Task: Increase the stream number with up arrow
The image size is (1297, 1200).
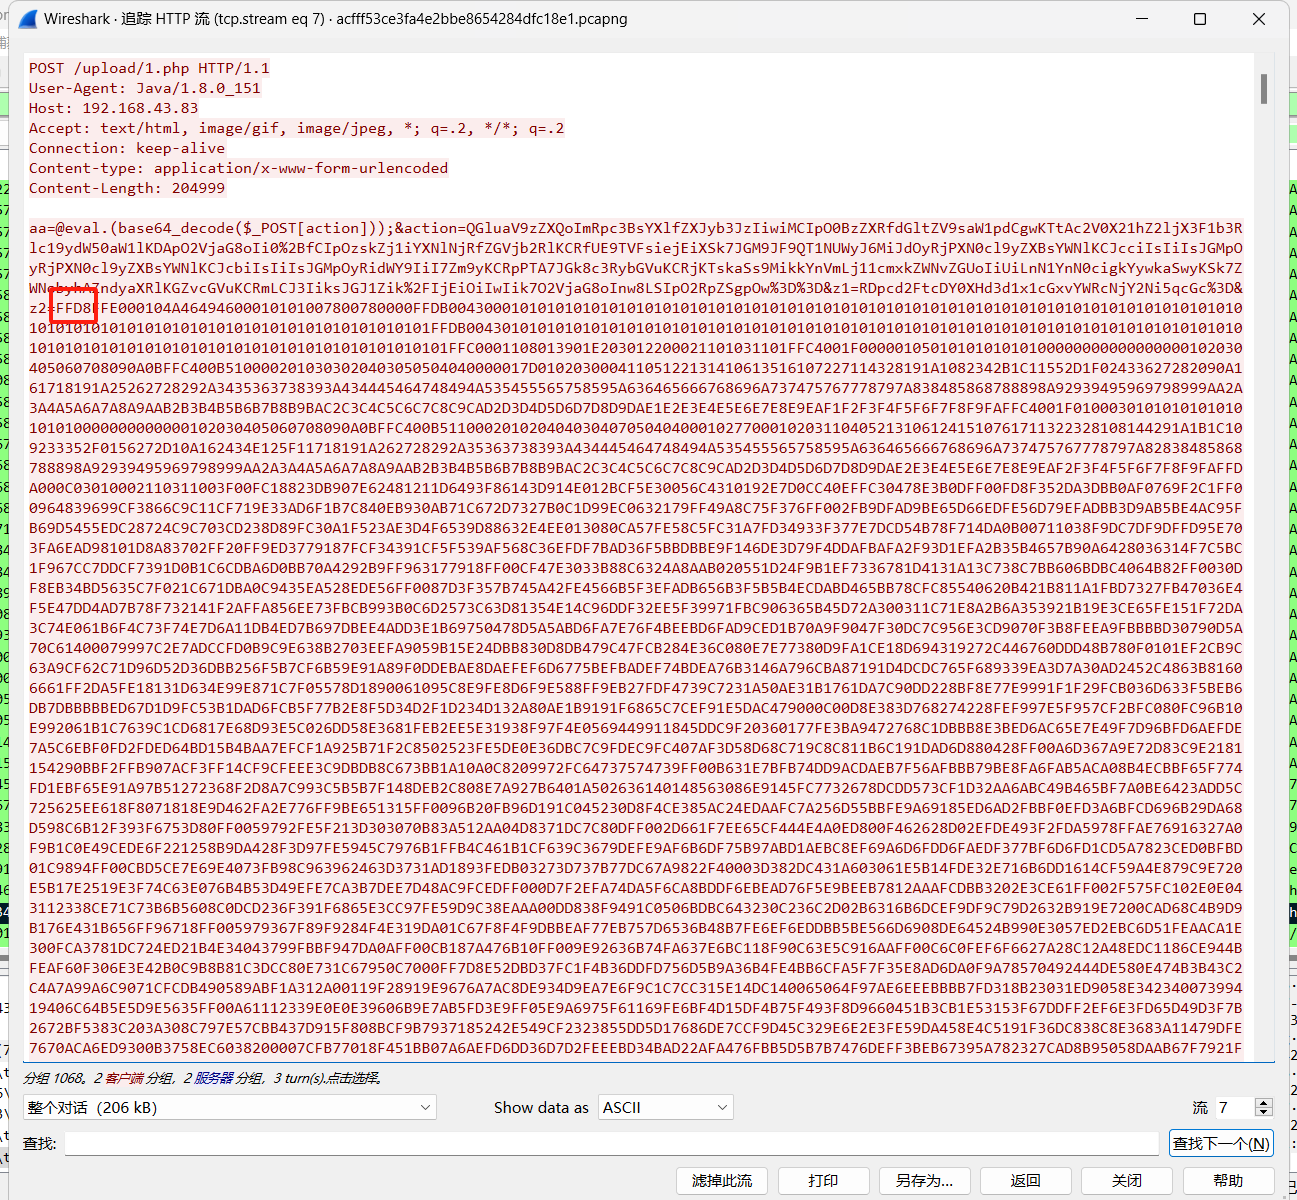Action: coord(1264,1102)
